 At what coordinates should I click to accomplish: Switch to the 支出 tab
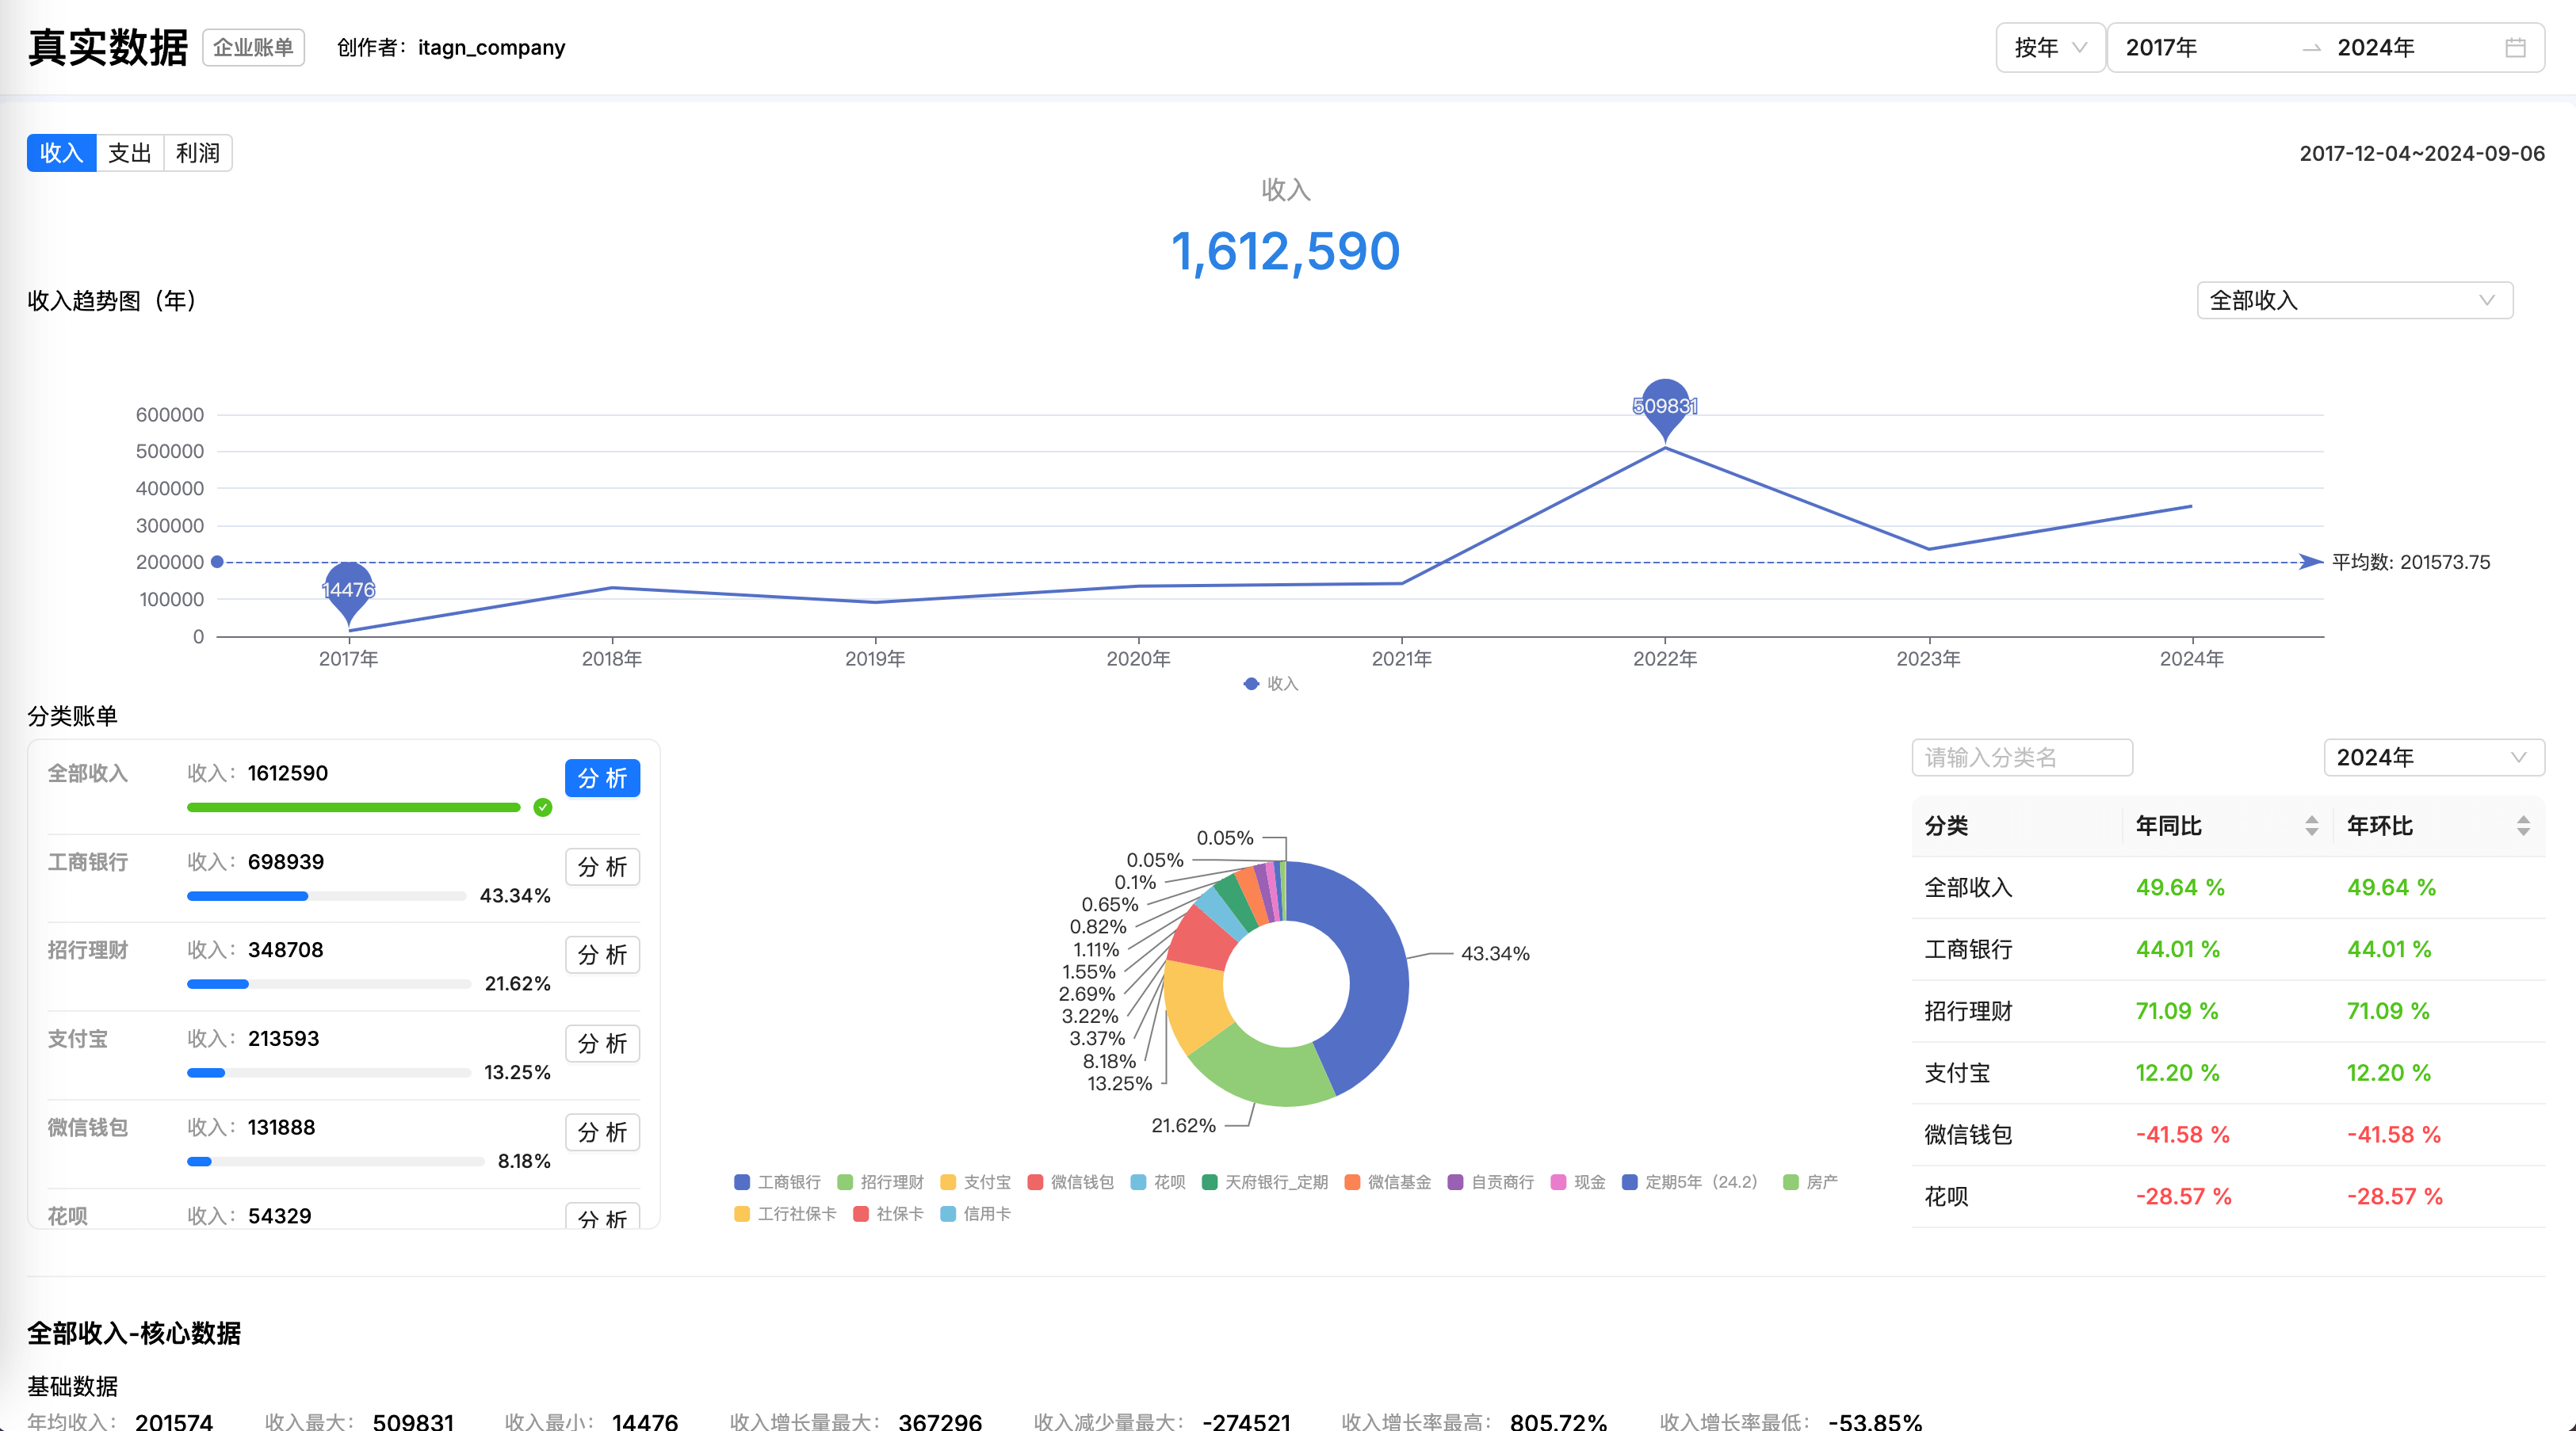(x=129, y=153)
